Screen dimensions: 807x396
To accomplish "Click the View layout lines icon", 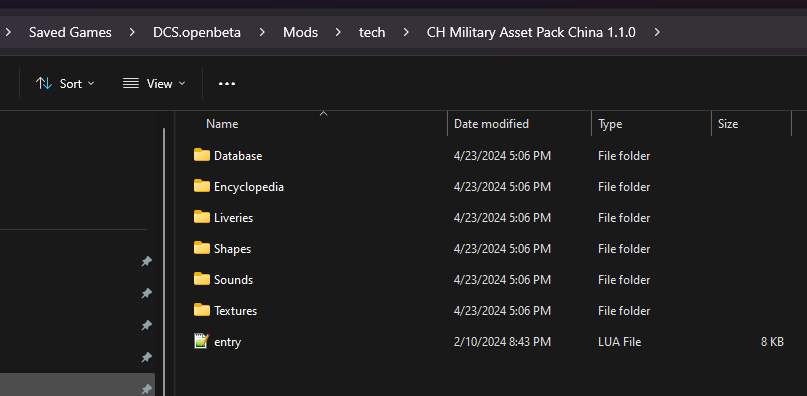I will click(131, 83).
